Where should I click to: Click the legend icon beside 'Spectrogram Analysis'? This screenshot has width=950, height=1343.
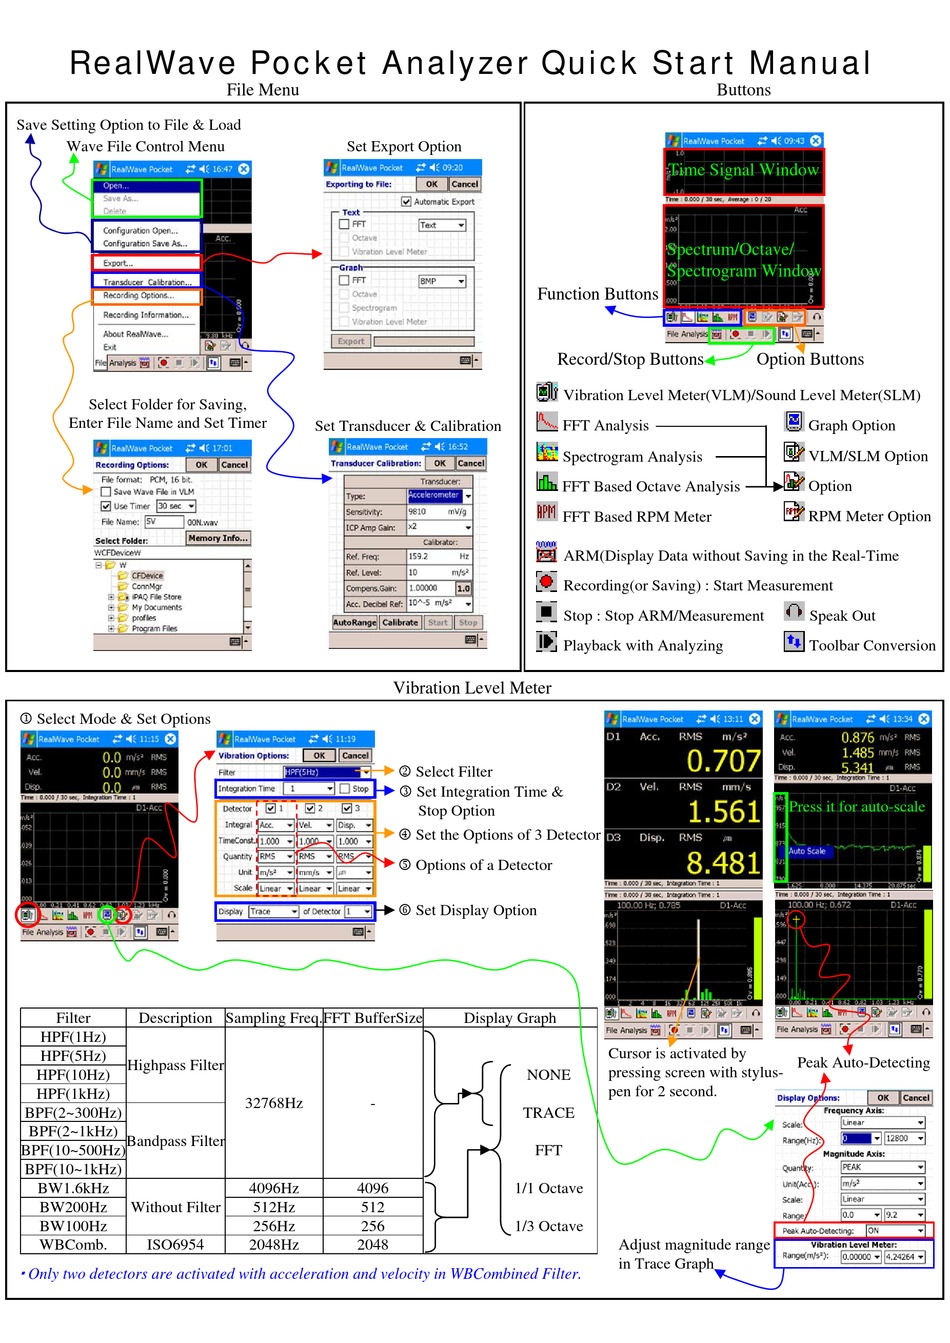click(547, 452)
